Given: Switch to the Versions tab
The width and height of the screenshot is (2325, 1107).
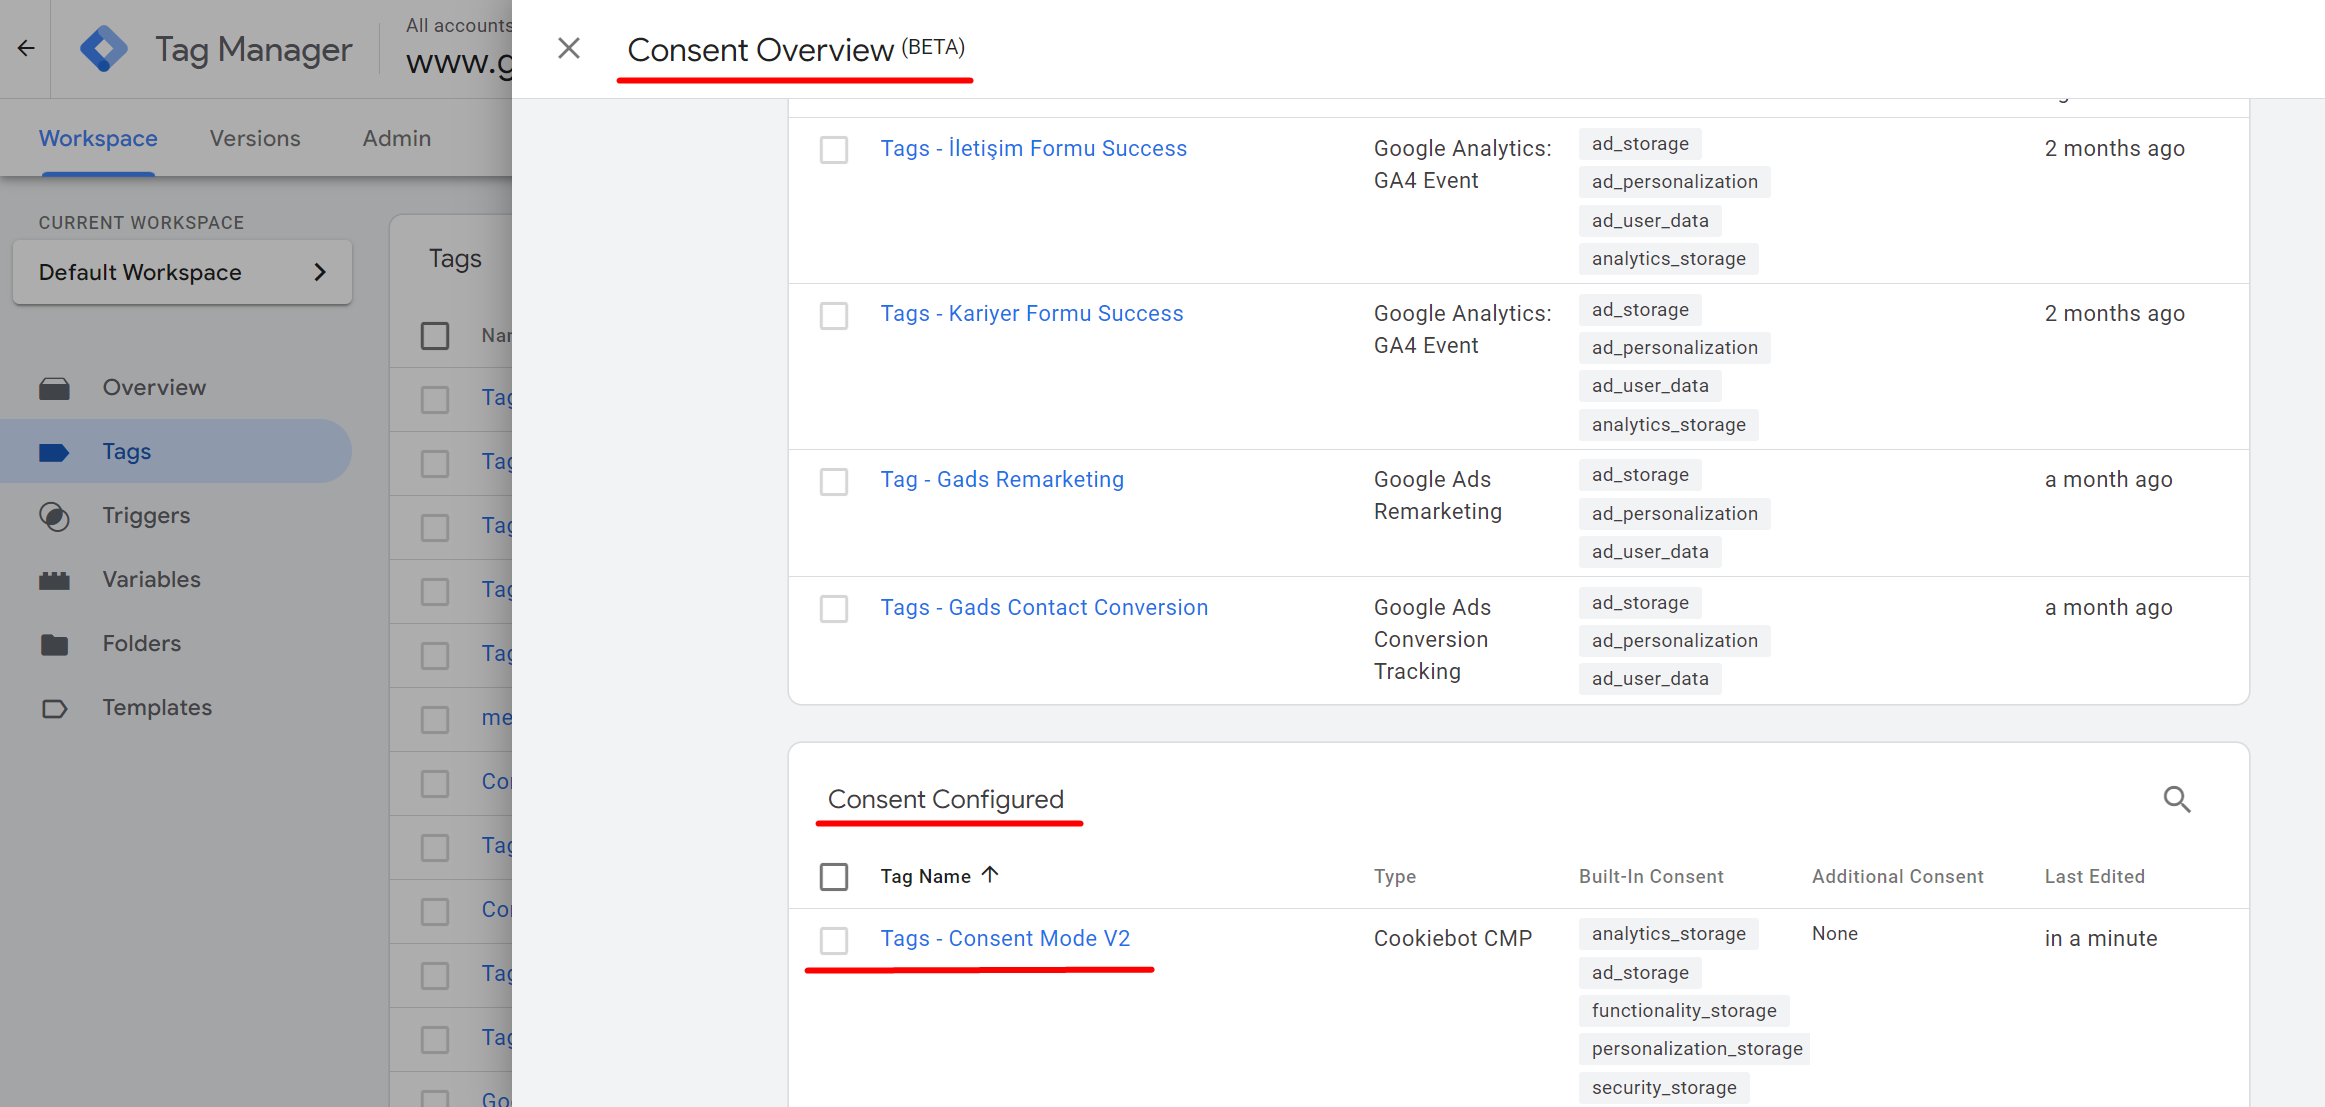Looking at the screenshot, I should tap(254, 138).
